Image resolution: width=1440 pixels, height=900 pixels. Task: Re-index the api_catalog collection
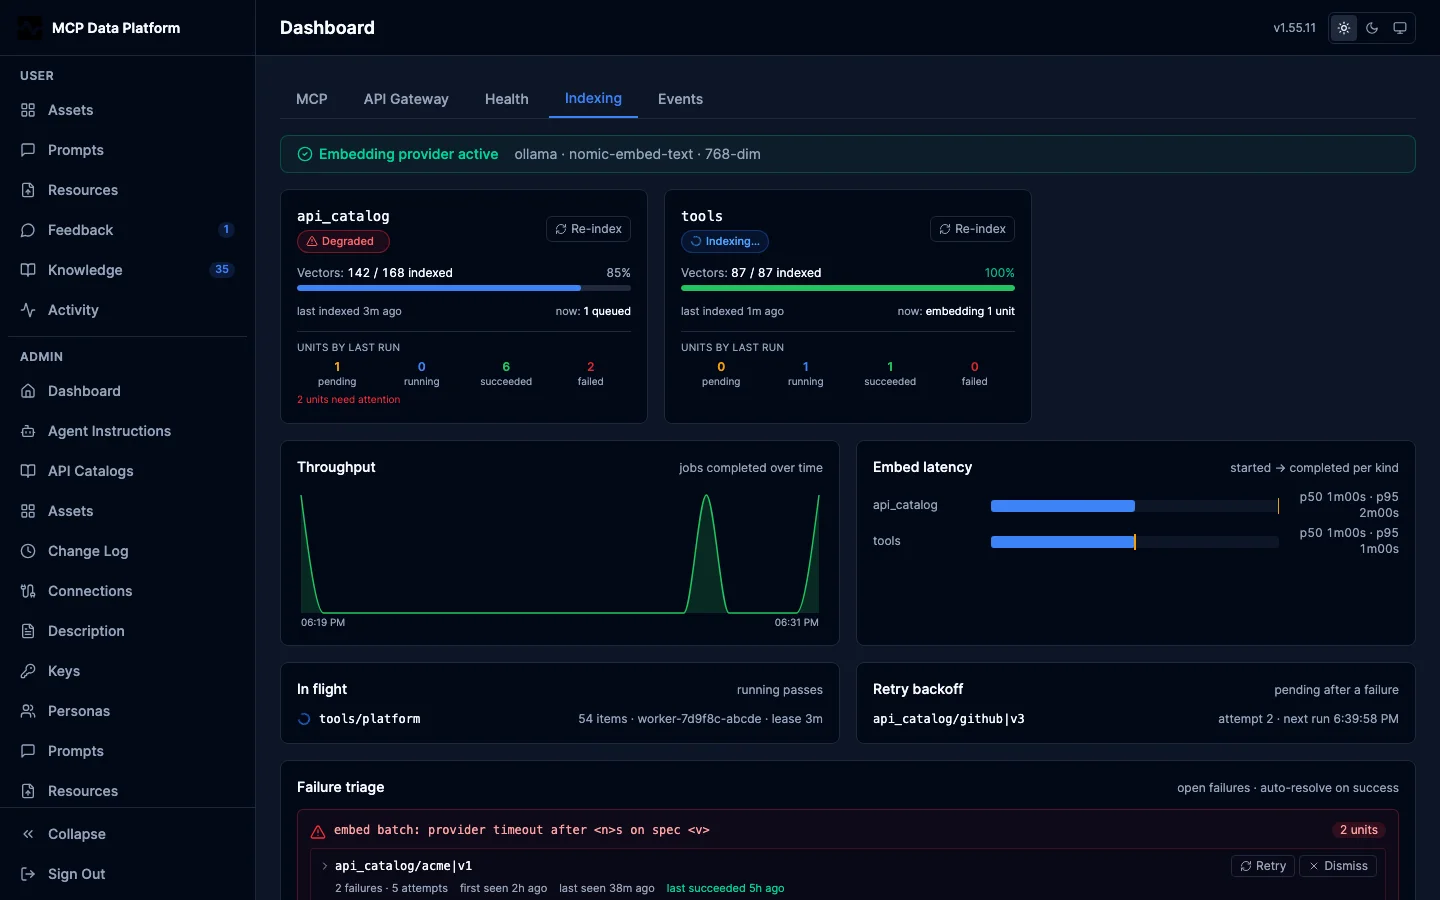(588, 229)
